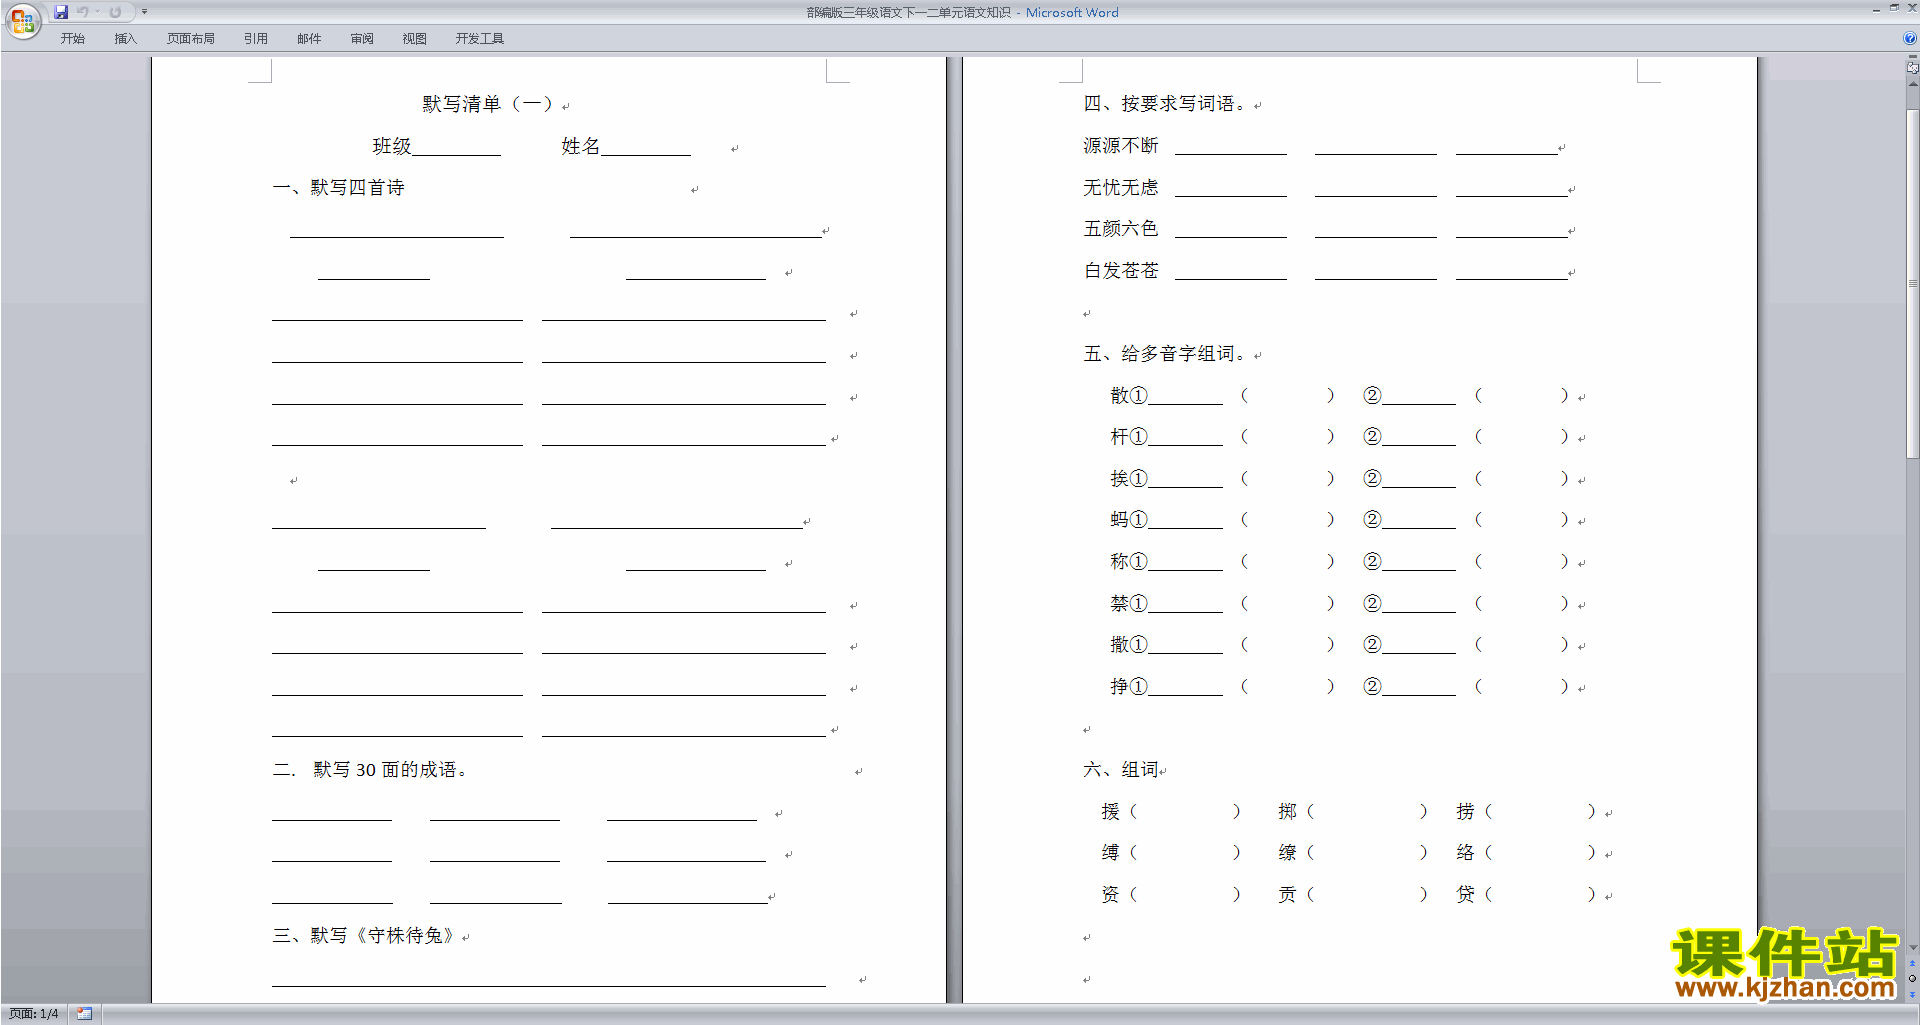Click the character 援 in section six
1920x1025 pixels.
pyautogui.click(x=1111, y=812)
